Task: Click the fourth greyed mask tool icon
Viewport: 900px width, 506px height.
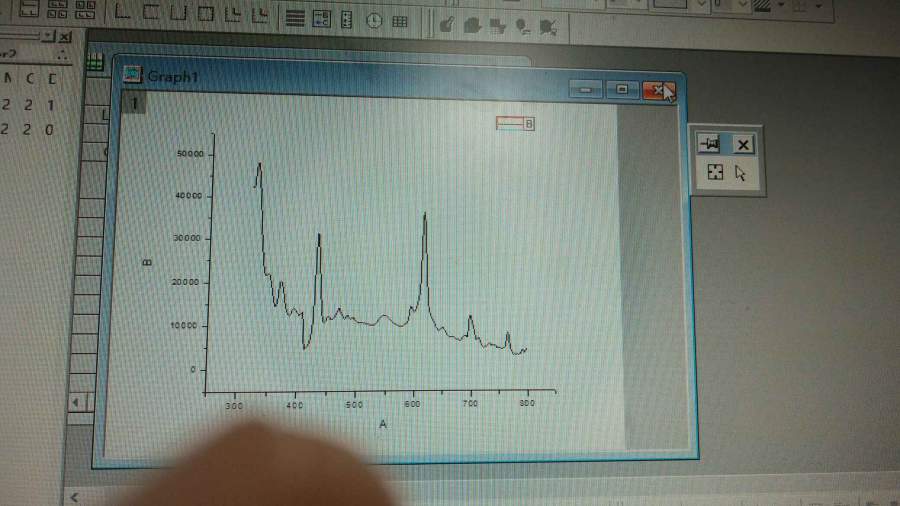Action: pyautogui.click(x=523, y=26)
